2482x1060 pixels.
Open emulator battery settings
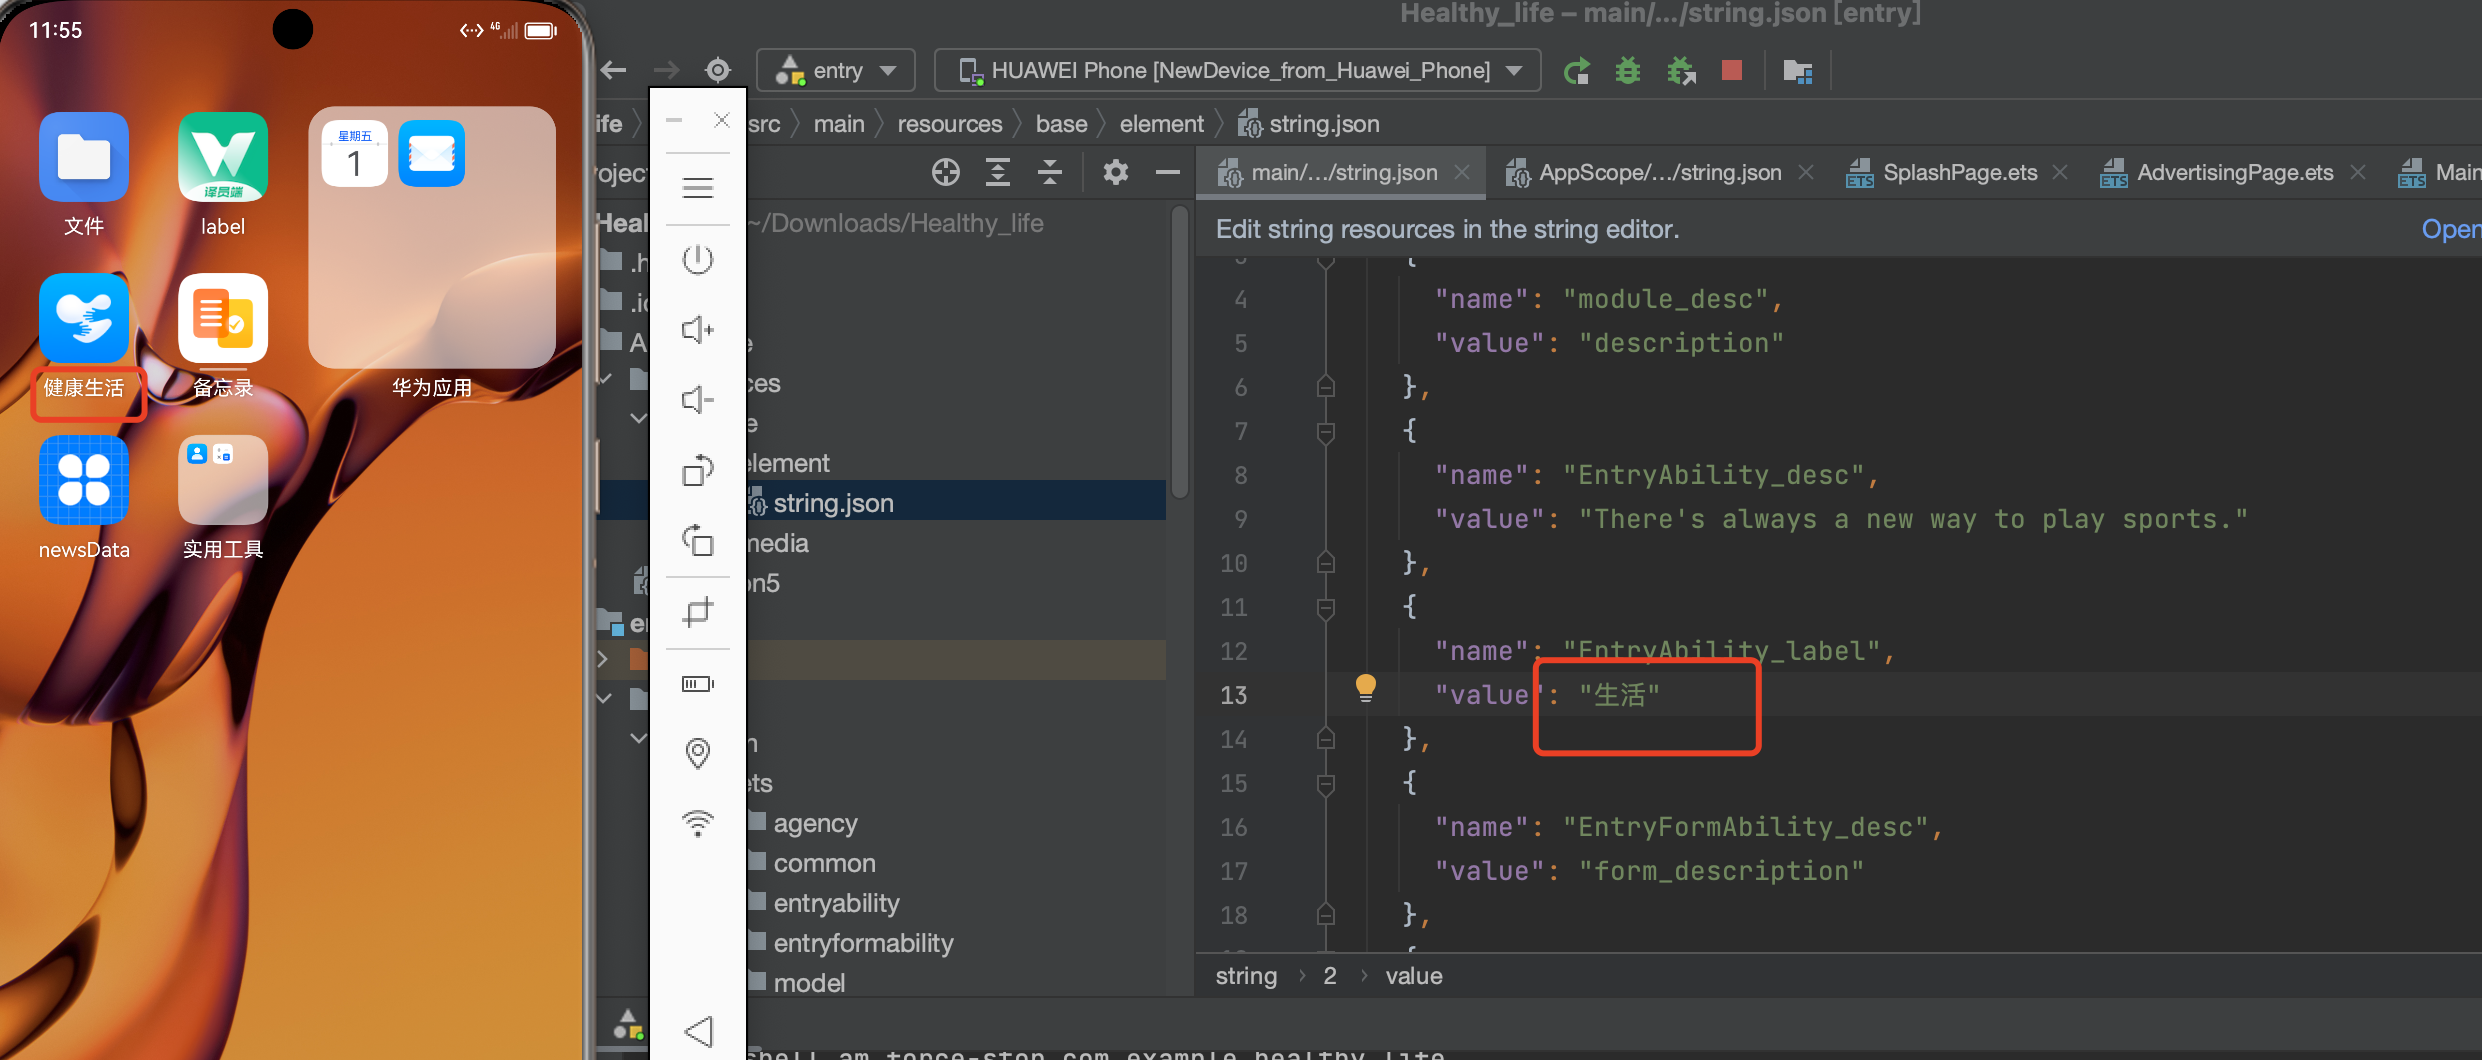698,684
